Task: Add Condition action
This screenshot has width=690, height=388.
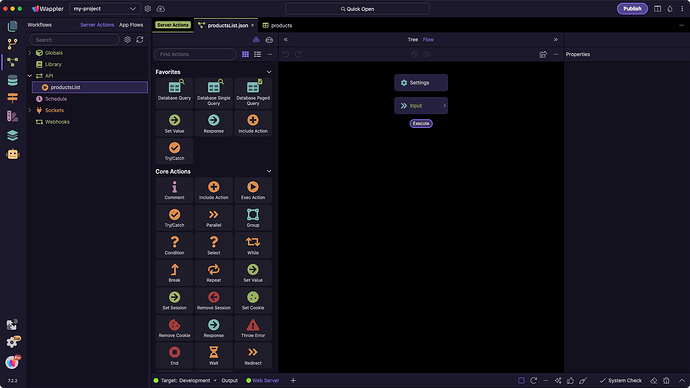Action: 174,245
